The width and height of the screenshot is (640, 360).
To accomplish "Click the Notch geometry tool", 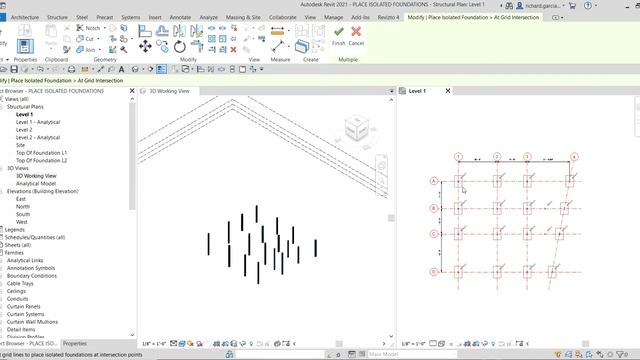I will click(x=89, y=28).
